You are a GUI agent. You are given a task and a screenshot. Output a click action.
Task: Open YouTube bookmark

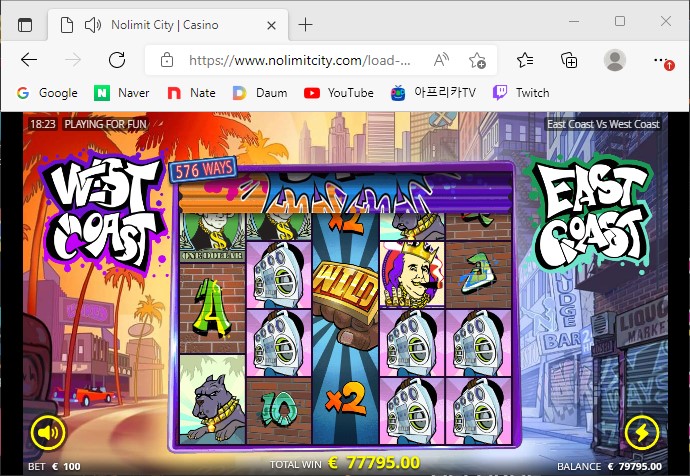coord(339,93)
